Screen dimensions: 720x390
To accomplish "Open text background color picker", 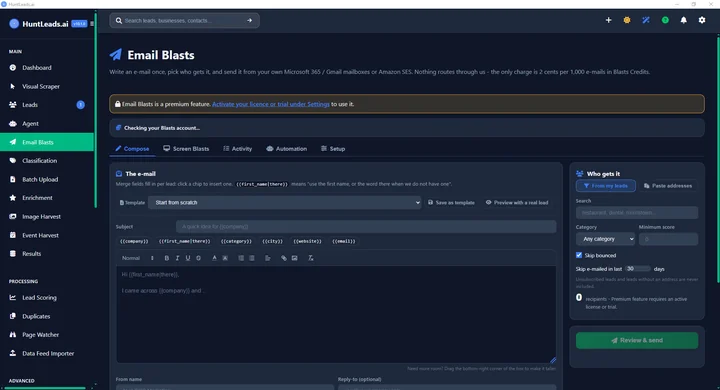I will coord(225,258).
